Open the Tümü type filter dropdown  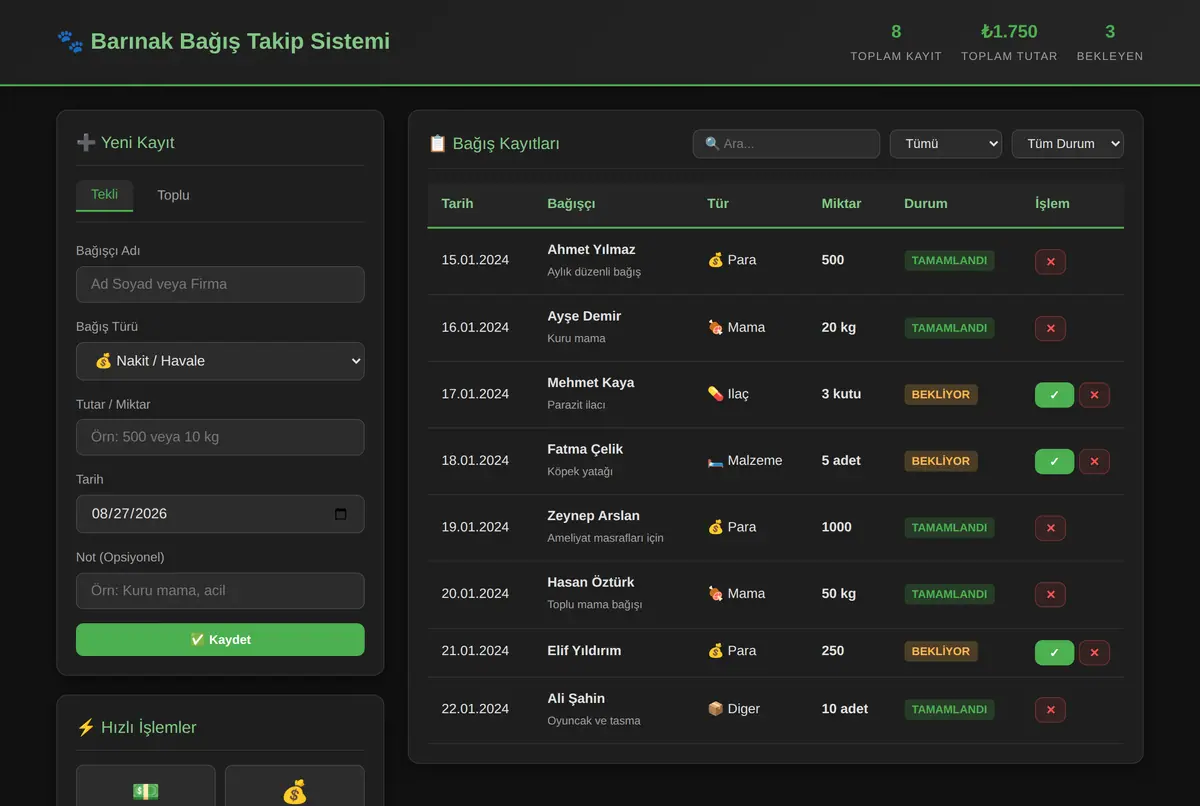(946, 144)
